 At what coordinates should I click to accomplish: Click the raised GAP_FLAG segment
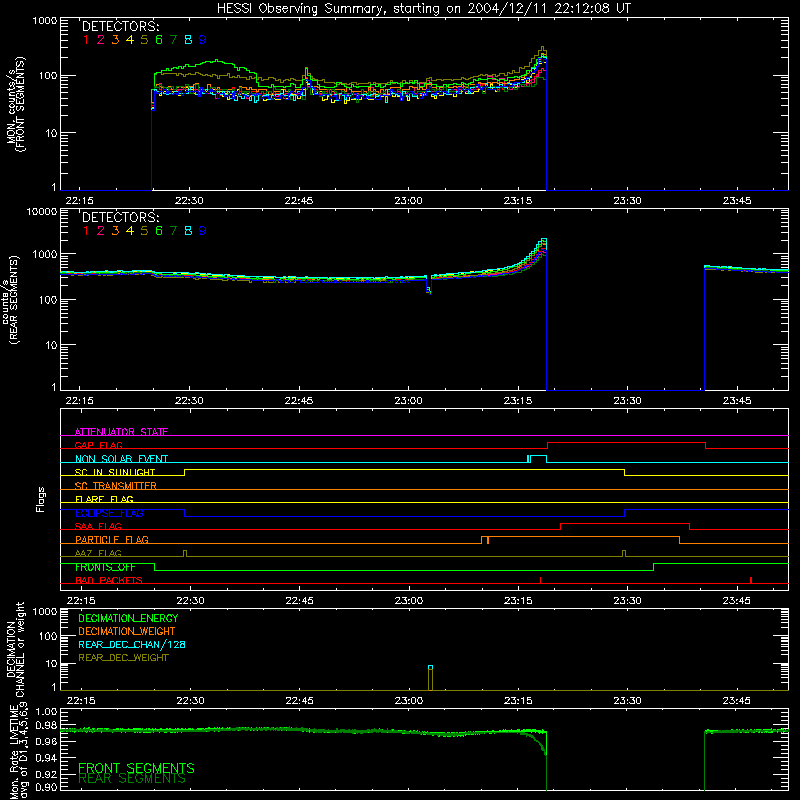pos(627,443)
